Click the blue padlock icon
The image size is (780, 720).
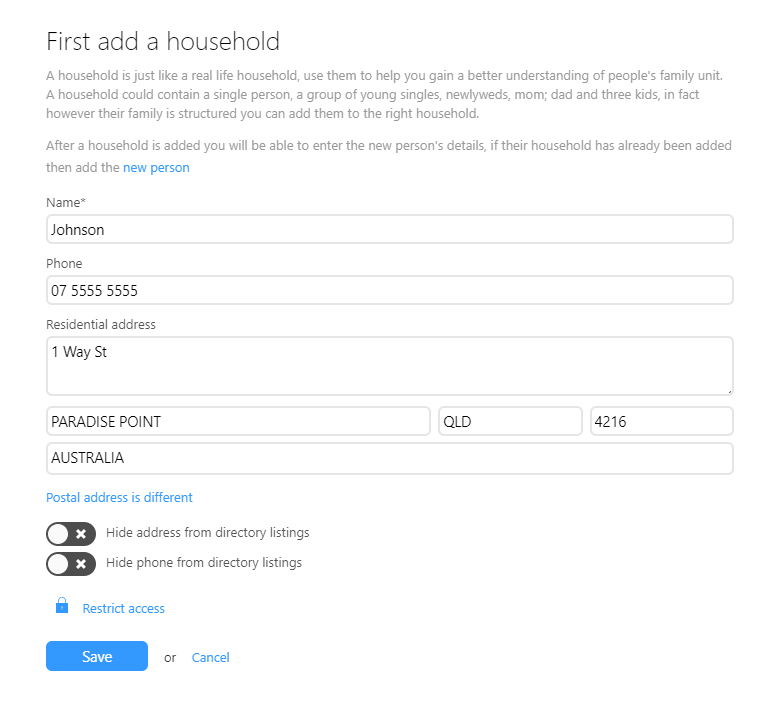pos(62,606)
